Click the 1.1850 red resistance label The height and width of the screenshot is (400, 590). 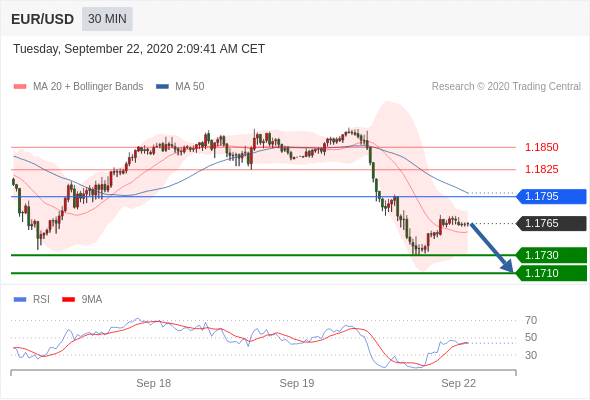541,147
